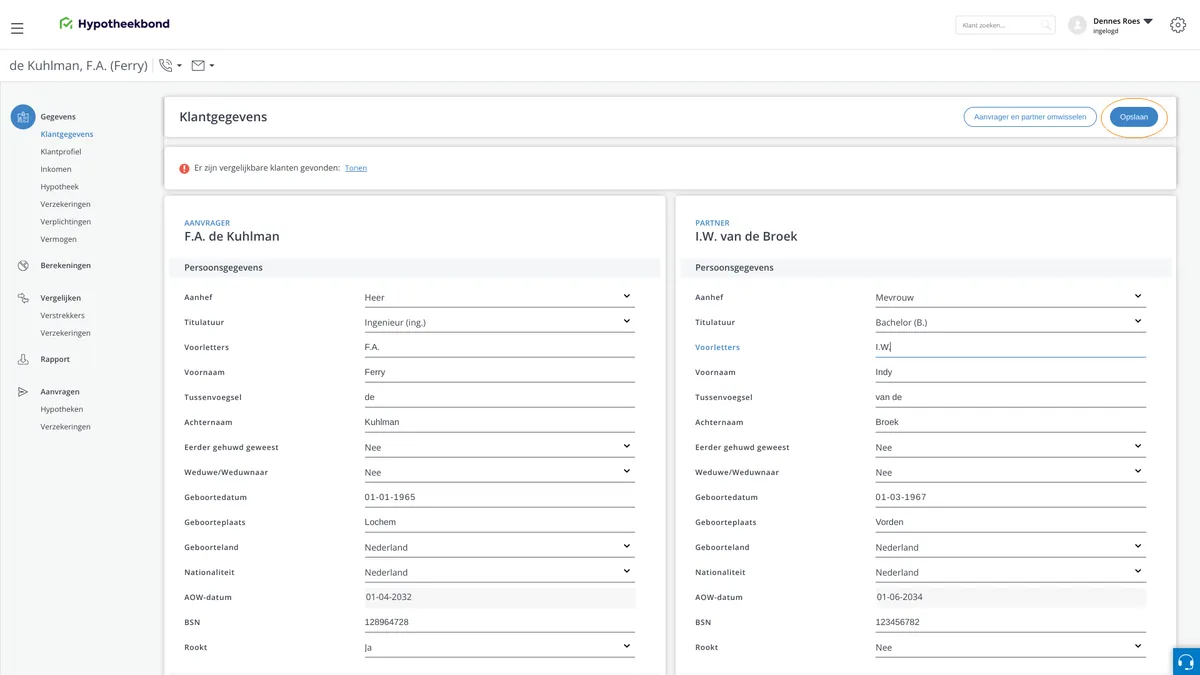Click the partner Voorletters field
The height and width of the screenshot is (675, 1200).
[x=1011, y=347]
